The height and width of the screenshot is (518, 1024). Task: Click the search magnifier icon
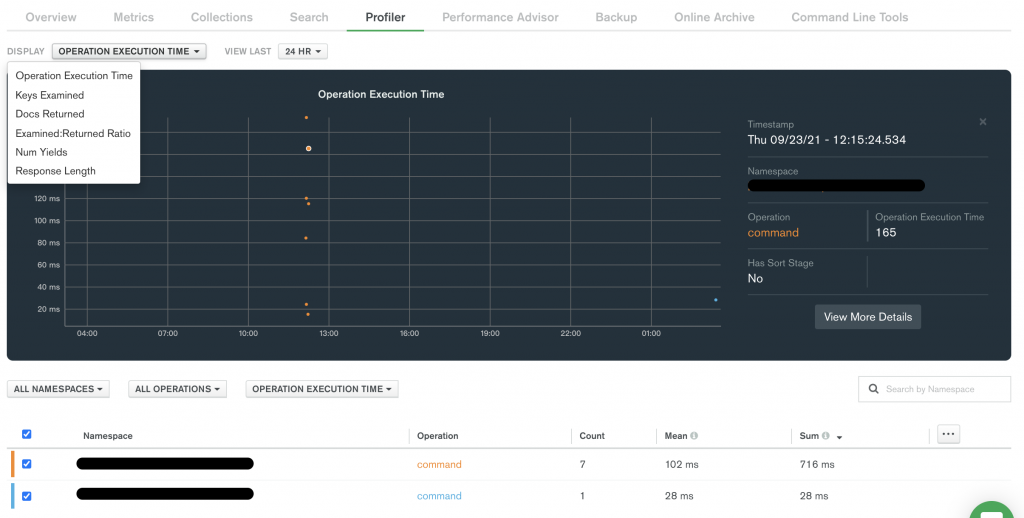point(873,389)
